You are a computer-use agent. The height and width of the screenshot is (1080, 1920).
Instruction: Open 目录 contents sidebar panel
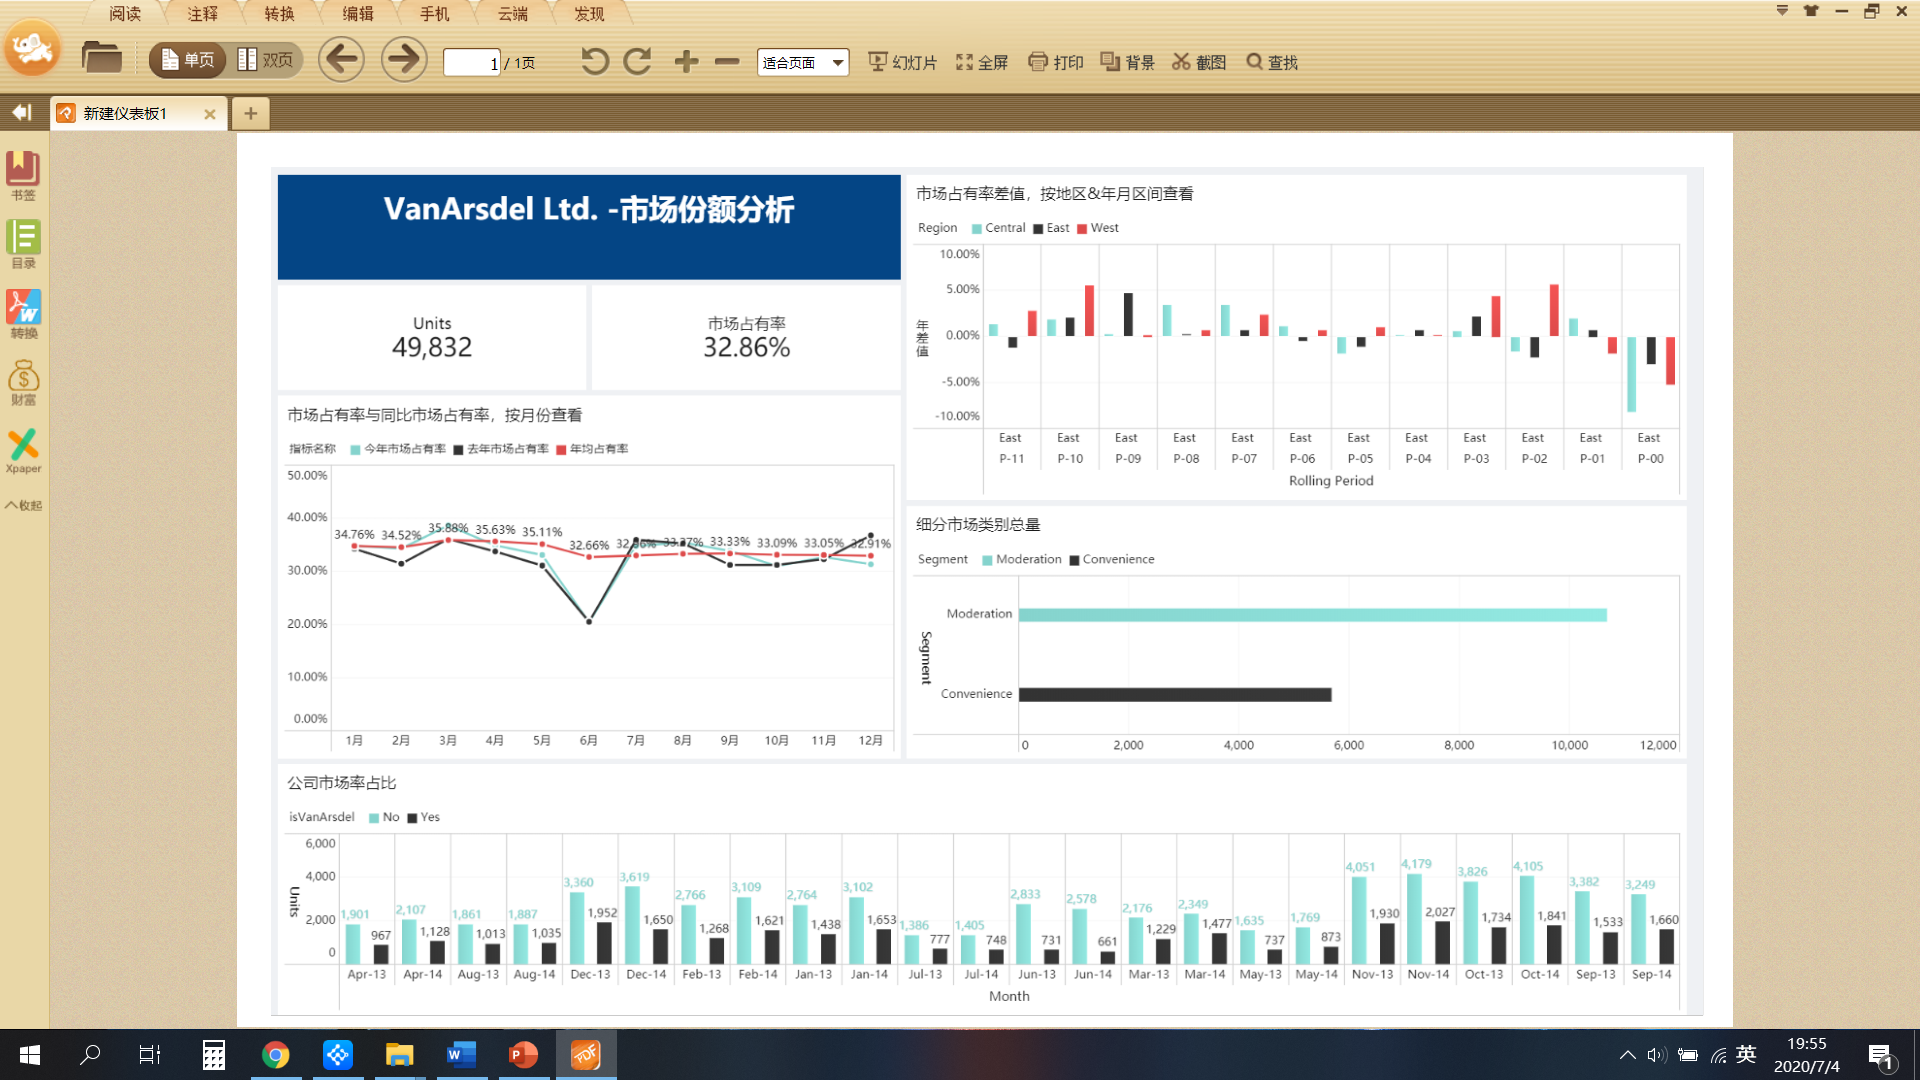point(23,245)
